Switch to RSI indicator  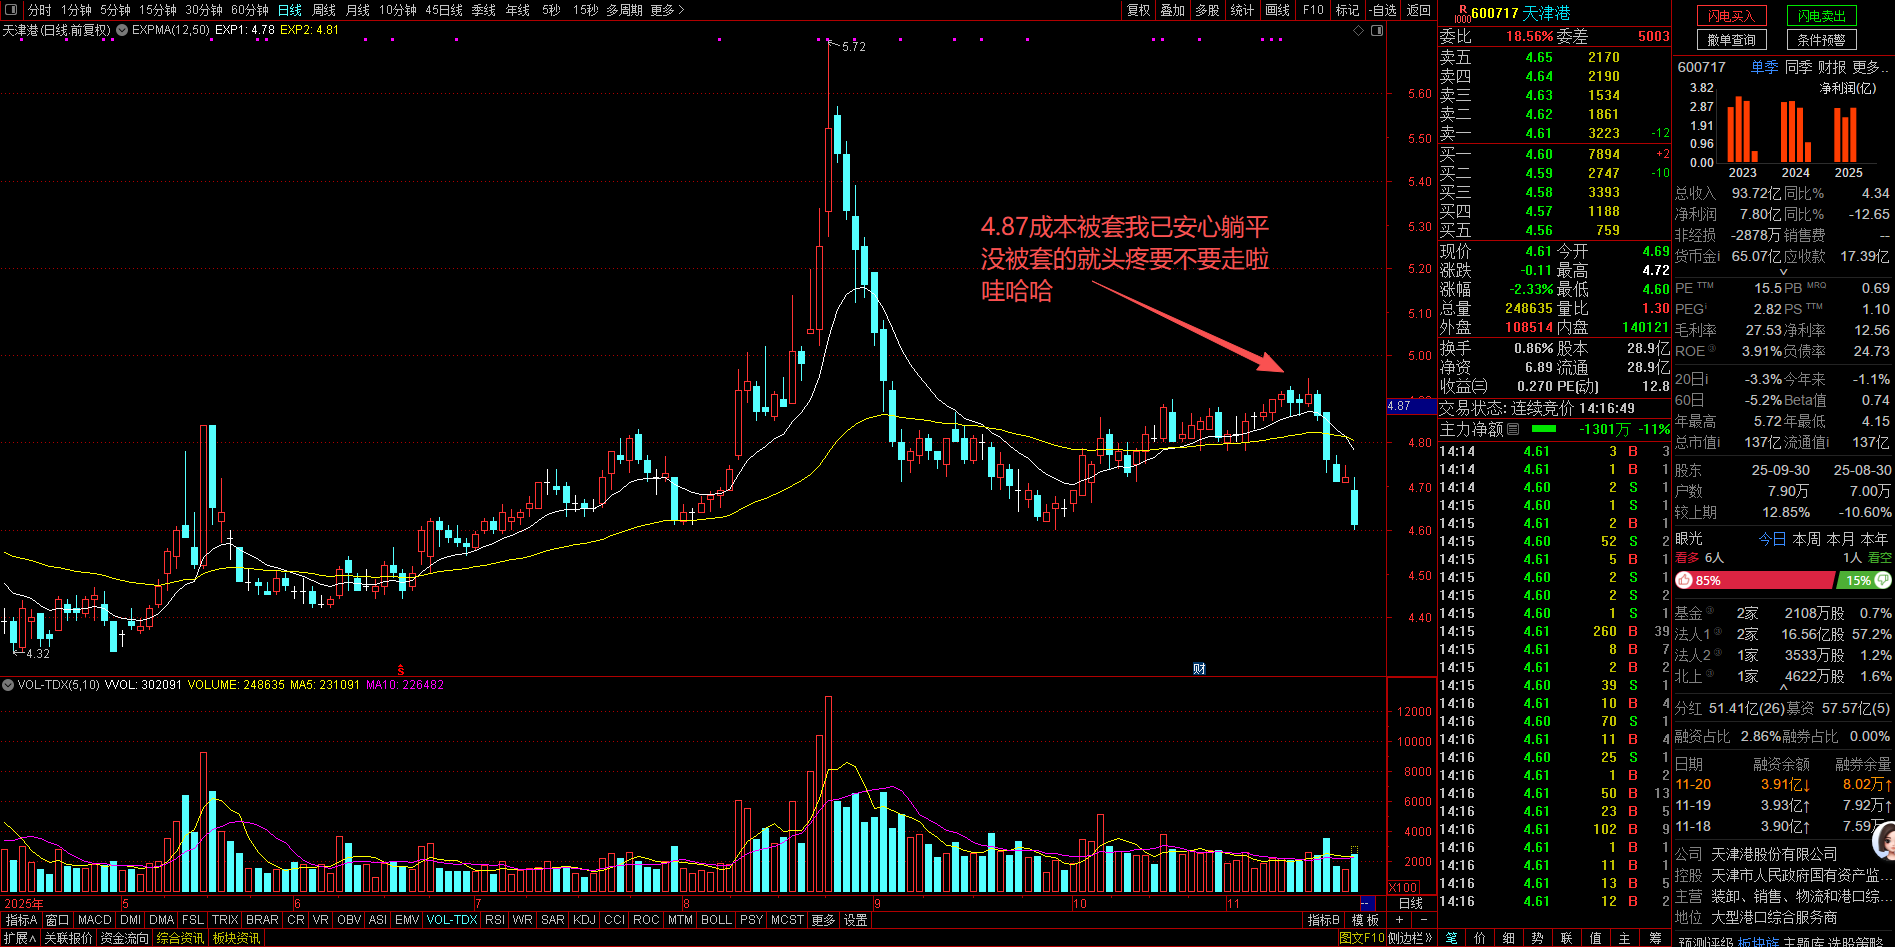pos(495,920)
